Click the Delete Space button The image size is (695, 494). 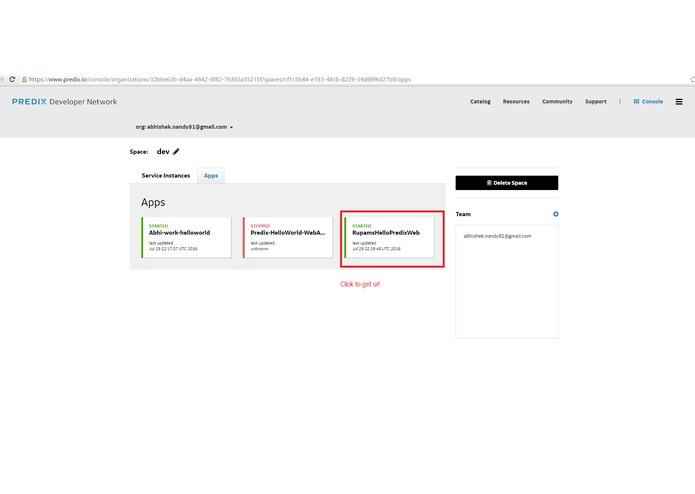click(x=507, y=183)
